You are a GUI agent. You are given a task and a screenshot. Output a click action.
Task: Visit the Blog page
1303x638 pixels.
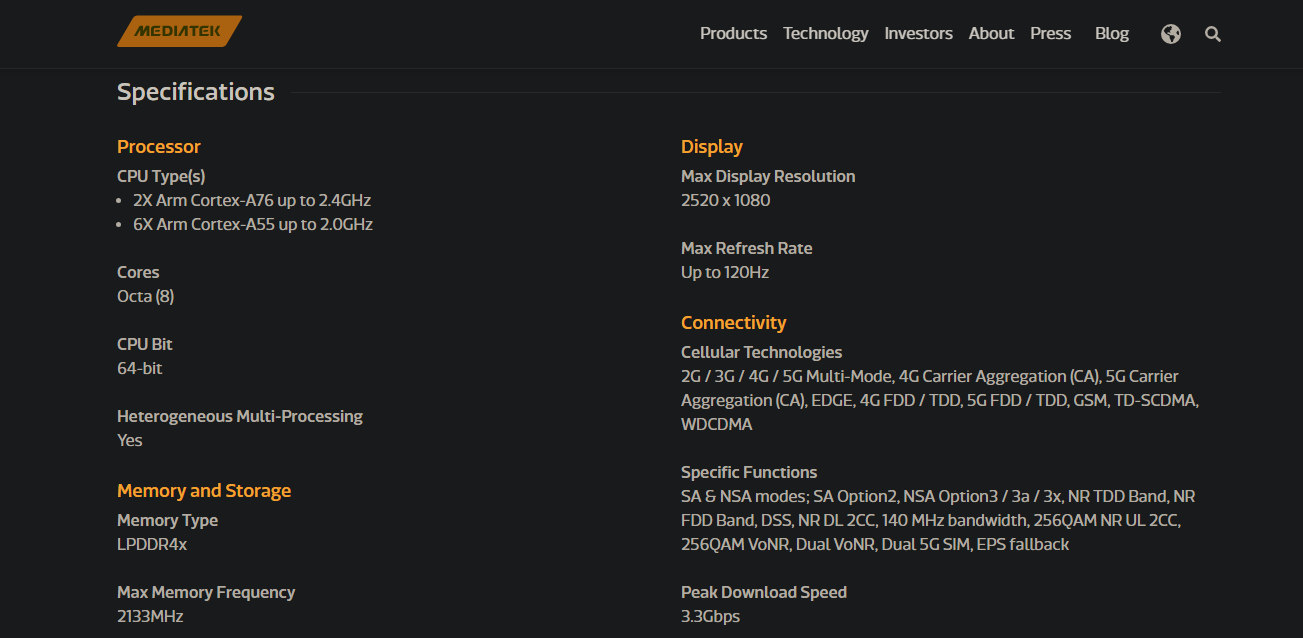[1112, 33]
